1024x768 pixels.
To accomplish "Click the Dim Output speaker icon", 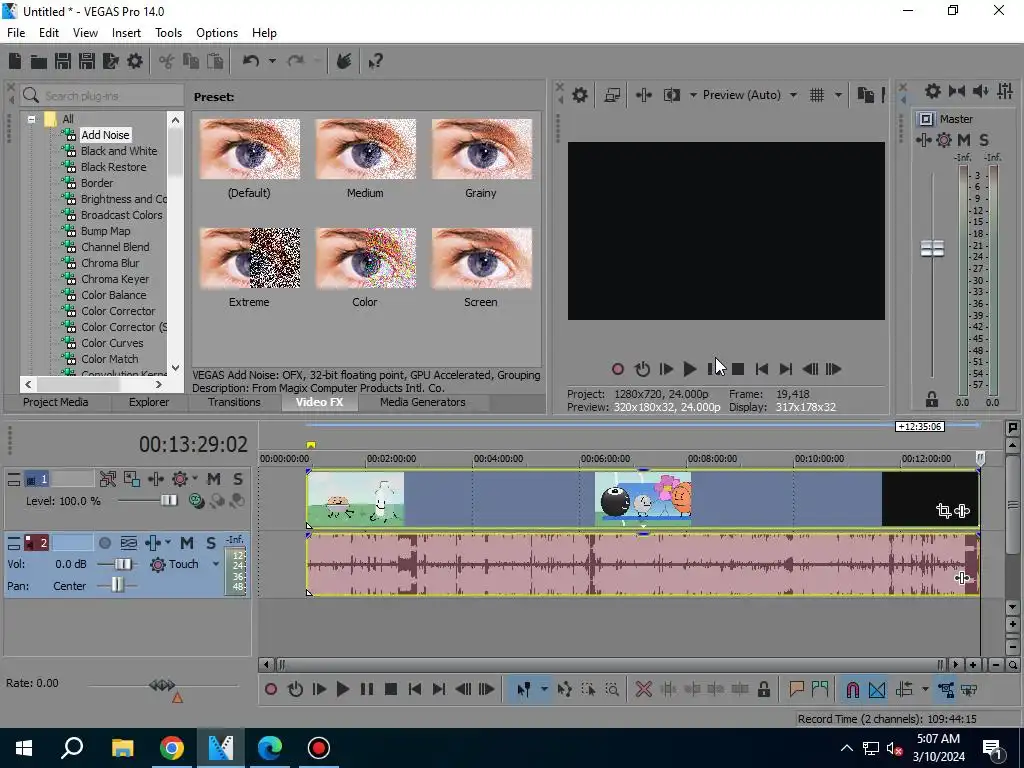I will click(x=981, y=91).
